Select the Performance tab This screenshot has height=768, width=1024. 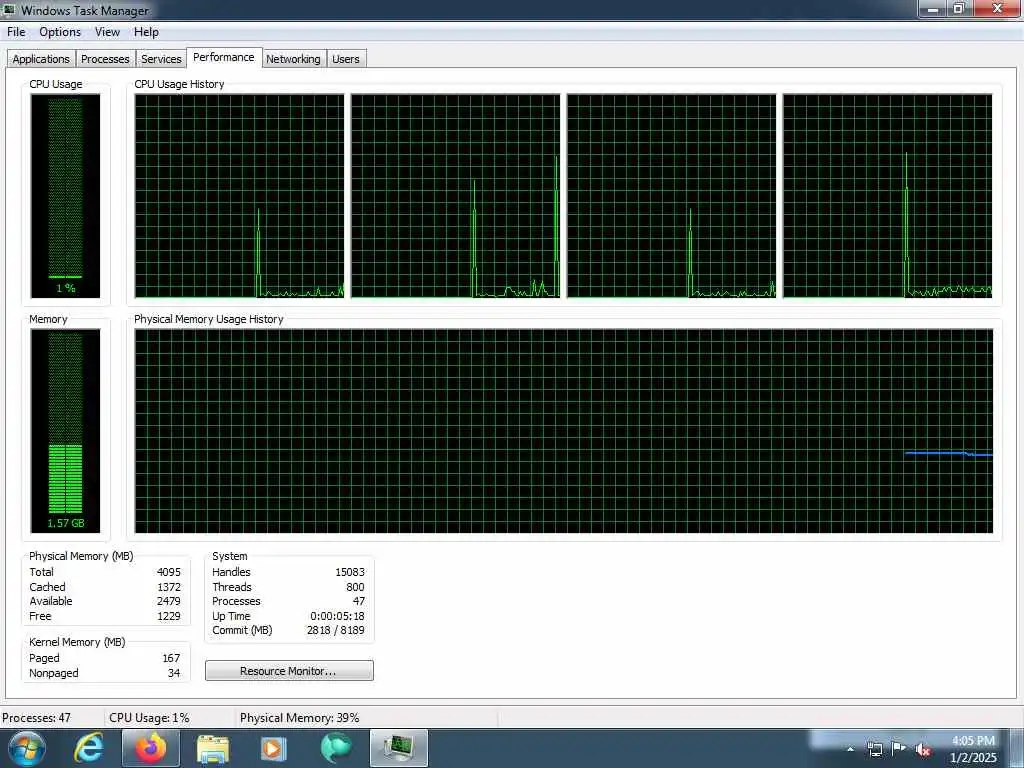(x=224, y=57)
